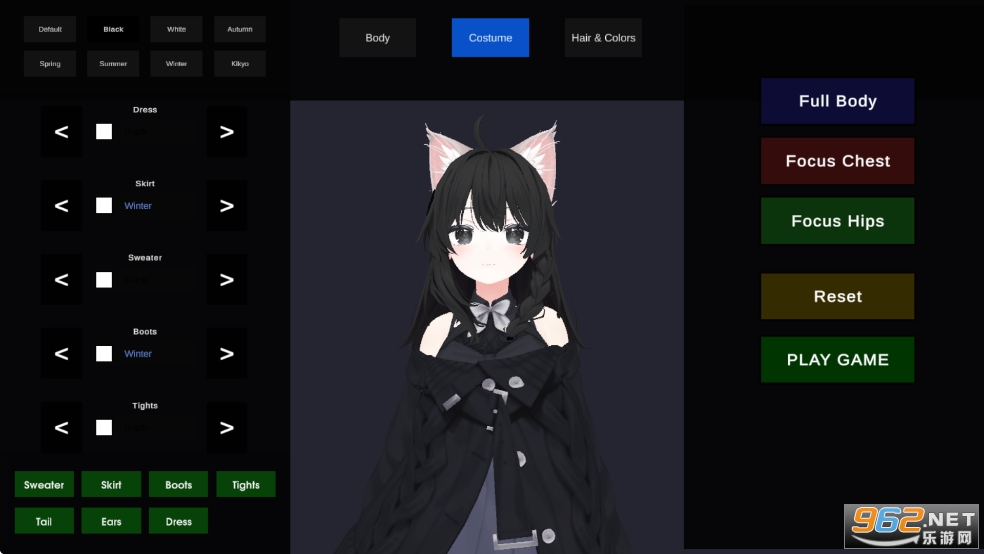This screenshot has width=984, height=554.
Task: Click the Focus Chest button
Action: tap(837, 161)
